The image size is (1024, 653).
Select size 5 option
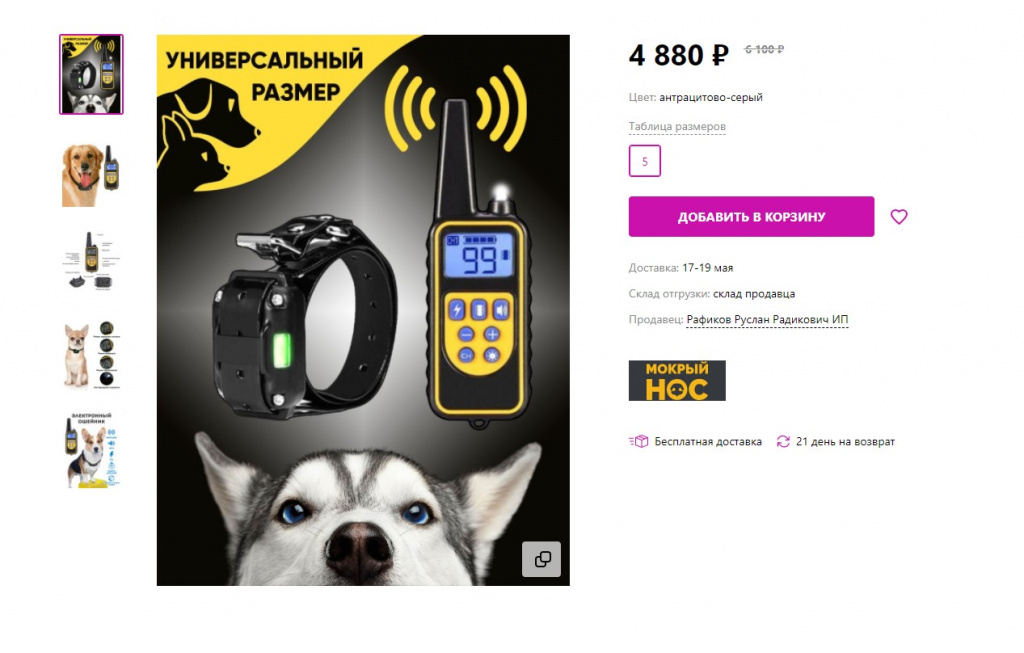(x=645, y=161)
